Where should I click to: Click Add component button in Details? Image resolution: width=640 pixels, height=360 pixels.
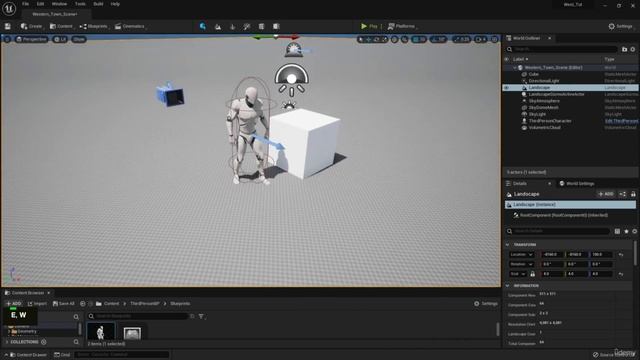tap(606, 194)
